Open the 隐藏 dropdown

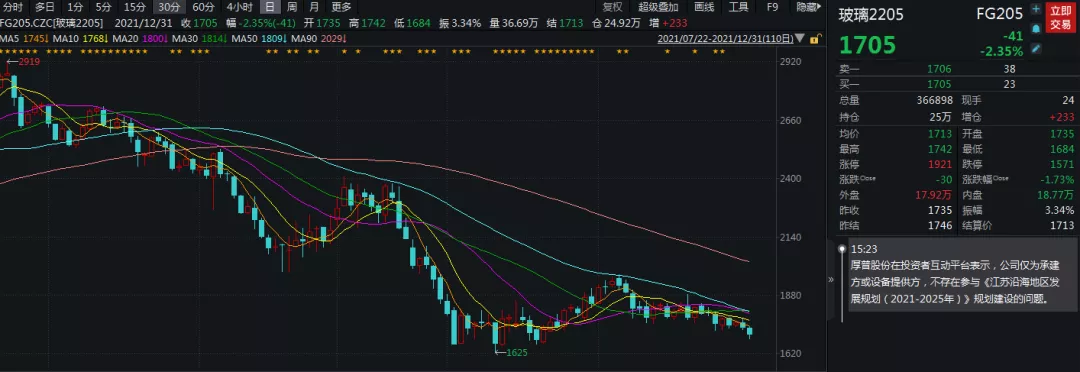[x=809, y=8]
